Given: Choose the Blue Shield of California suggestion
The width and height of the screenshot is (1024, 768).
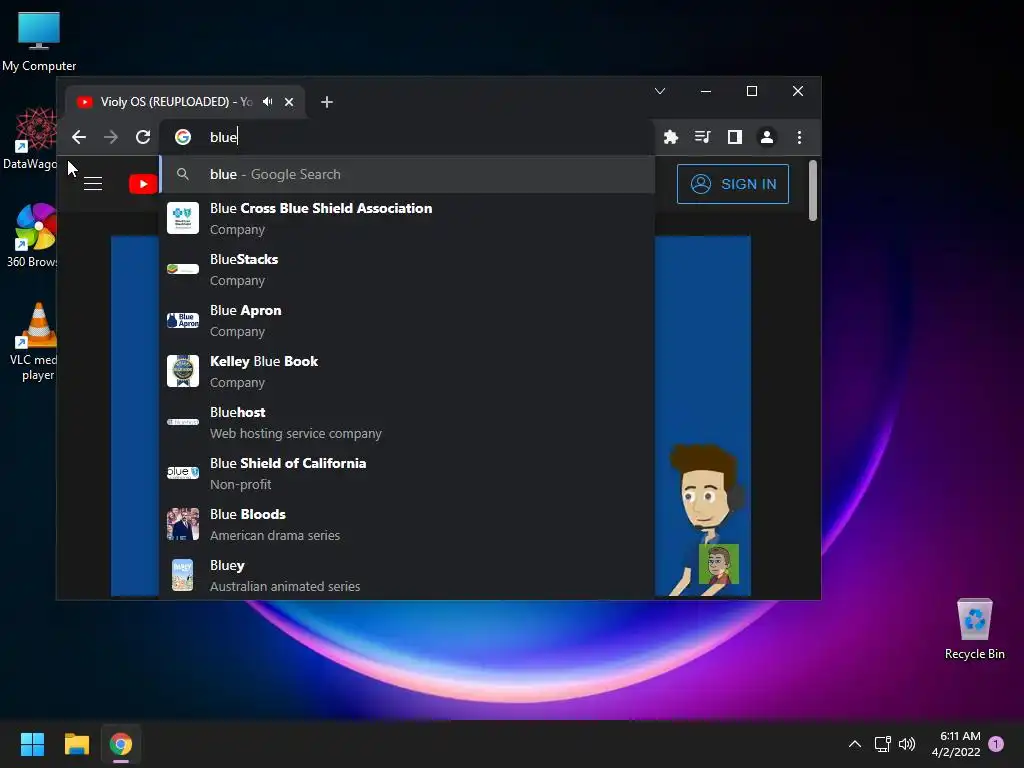Looking at the screenshot, I should 407,473.
